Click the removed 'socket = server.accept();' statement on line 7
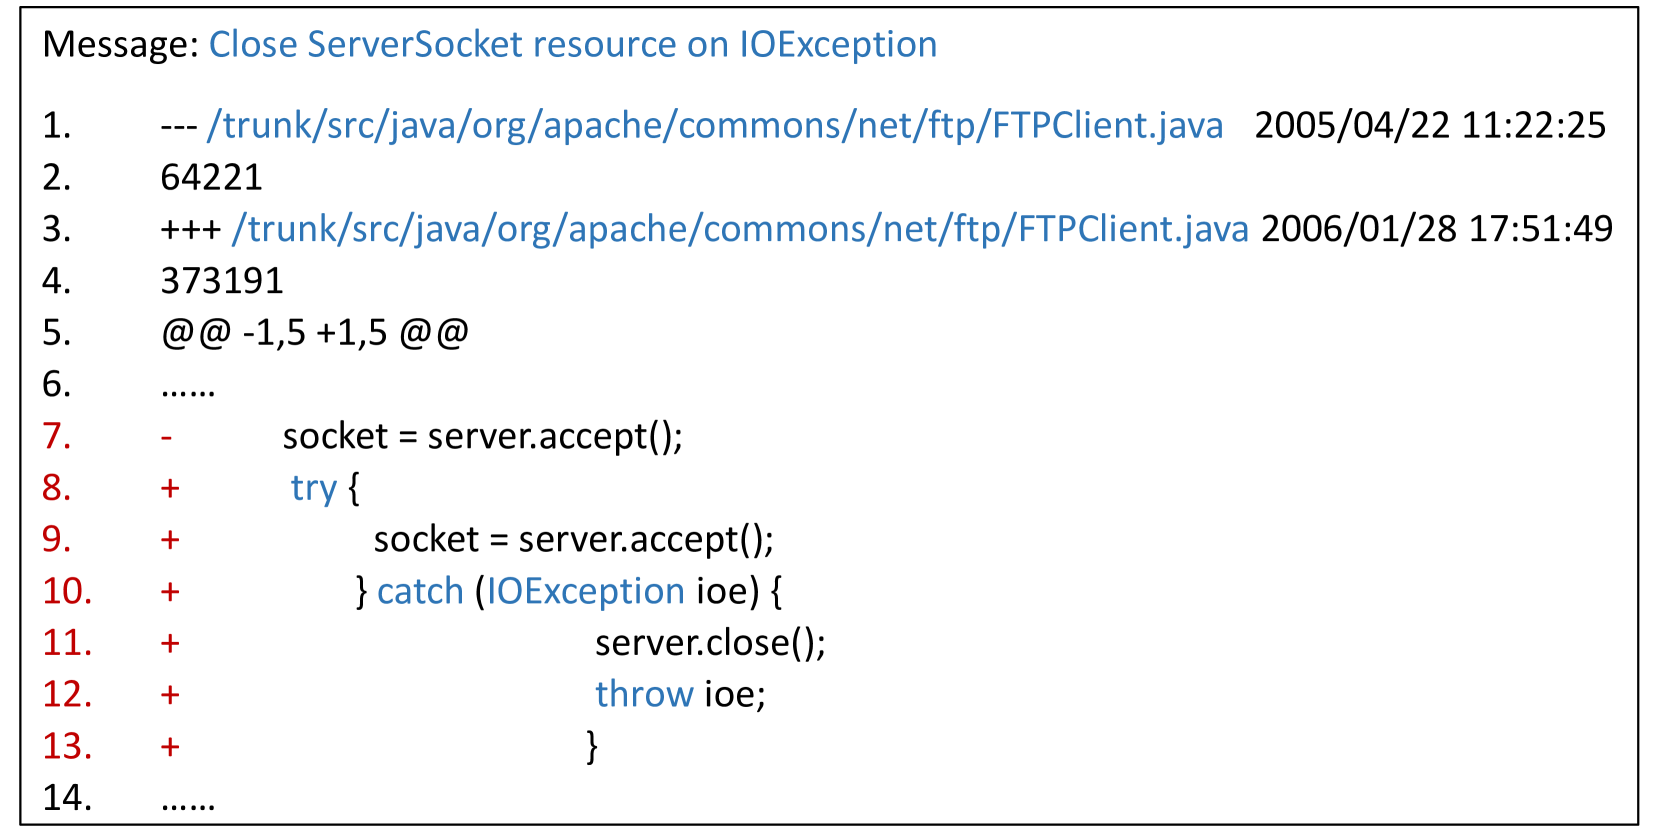The width and height of the screenshot is (1660, 831). 482,437
